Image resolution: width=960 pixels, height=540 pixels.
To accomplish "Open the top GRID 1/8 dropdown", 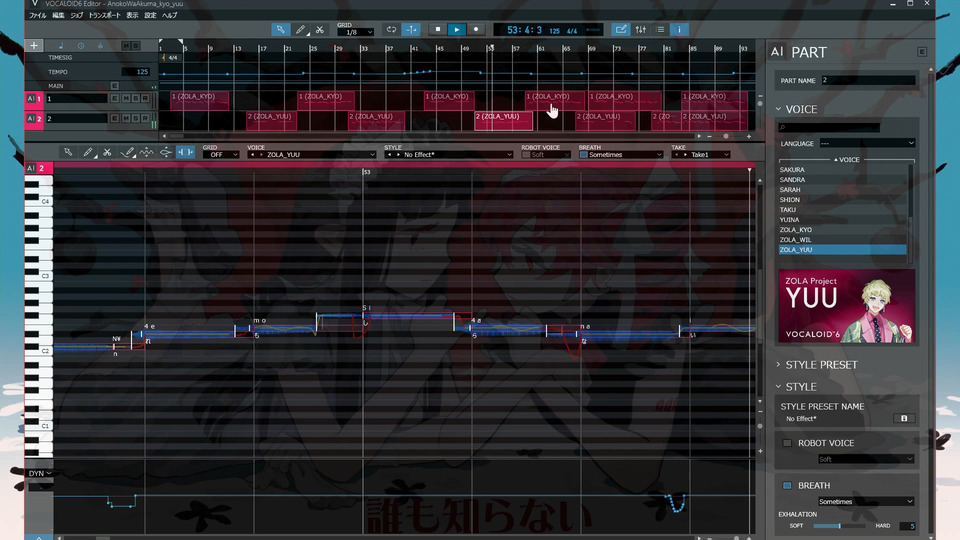I will click(356, 32).
